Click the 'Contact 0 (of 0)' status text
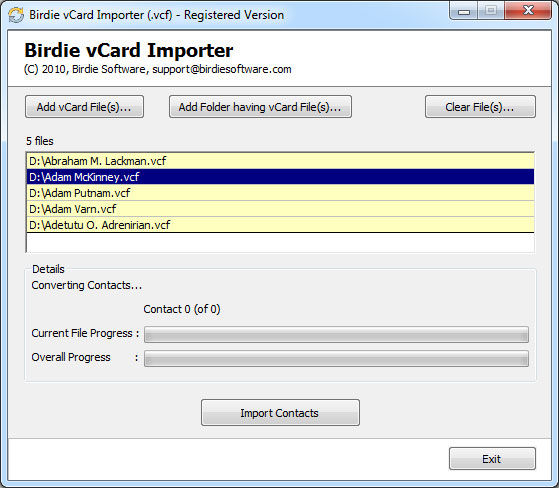Screen dimensions: 559x488 pos(182,309)
